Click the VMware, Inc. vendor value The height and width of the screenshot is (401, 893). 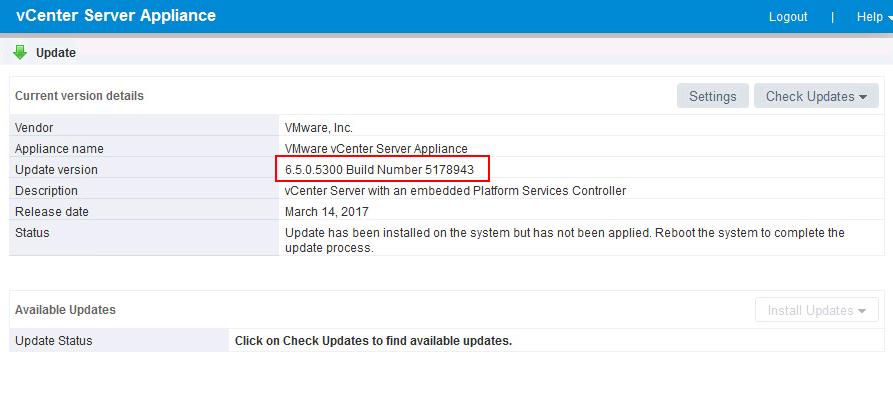click(x=319, y=128)
